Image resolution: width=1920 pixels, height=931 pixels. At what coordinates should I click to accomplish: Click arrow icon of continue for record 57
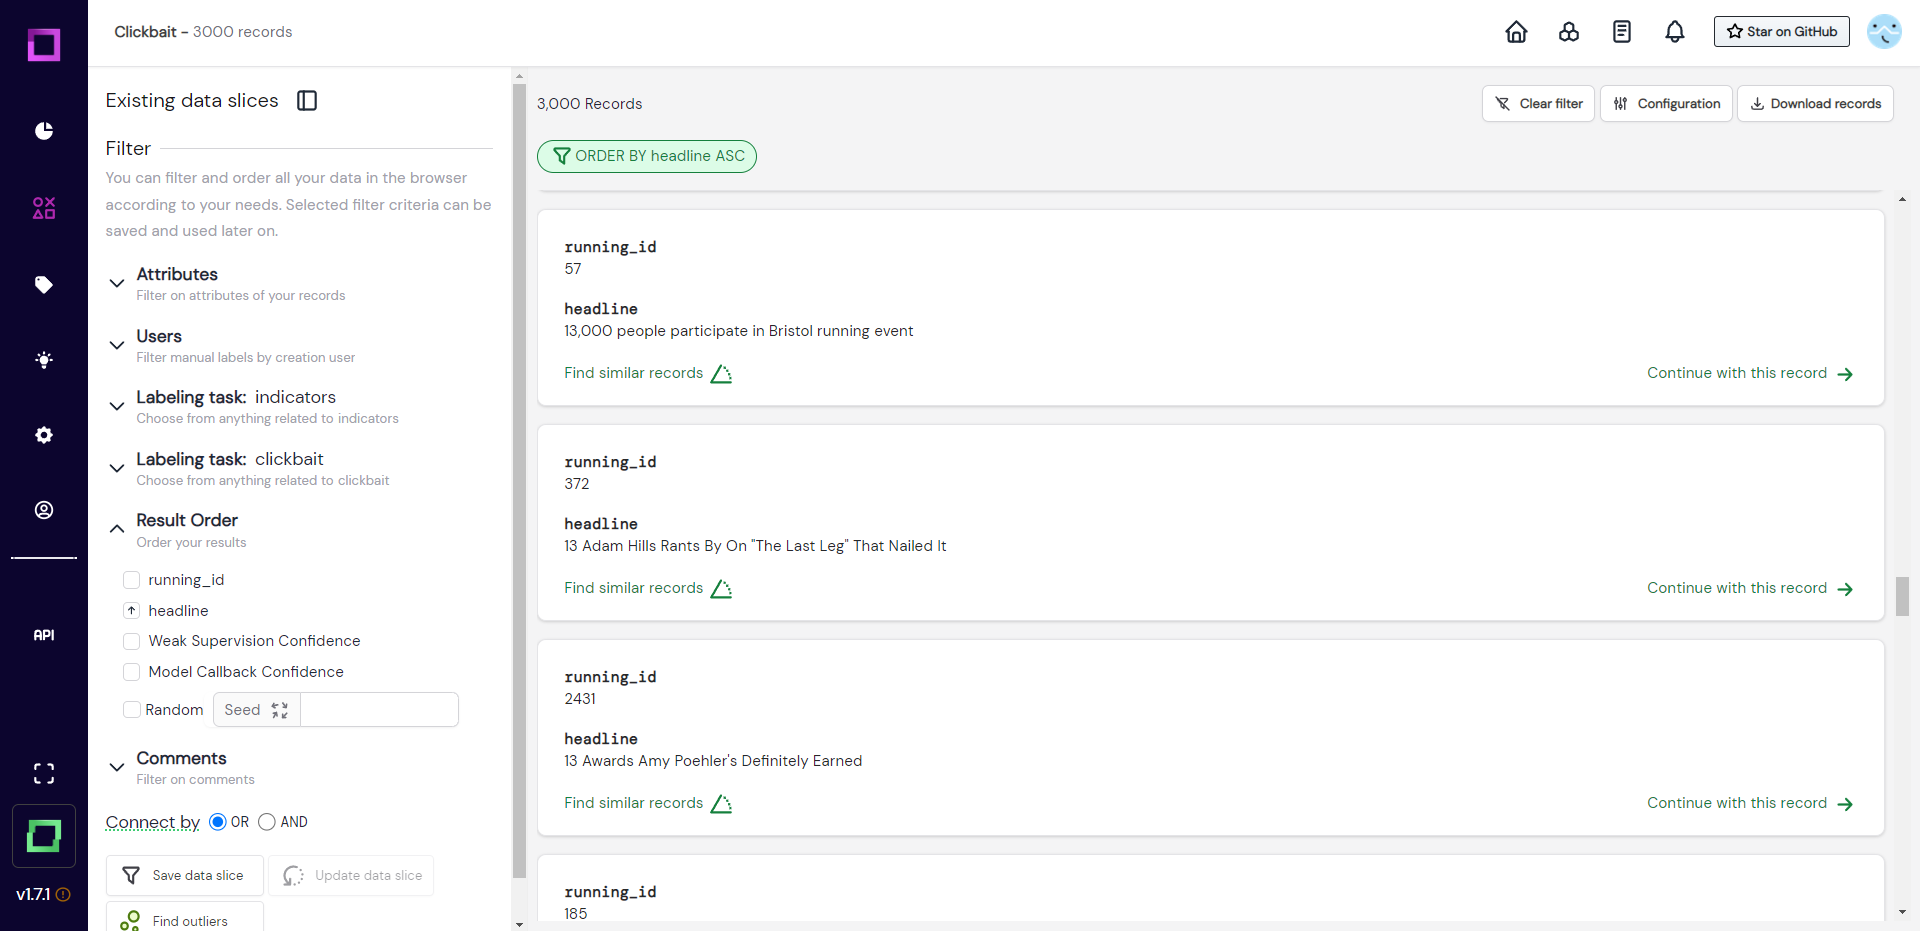[1845, 374]
